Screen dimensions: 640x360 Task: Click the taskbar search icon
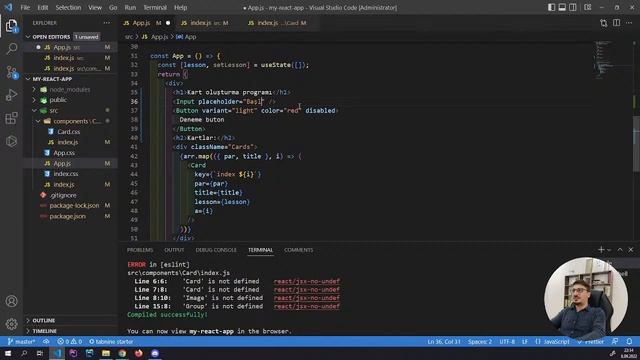[x=24, y=353]
